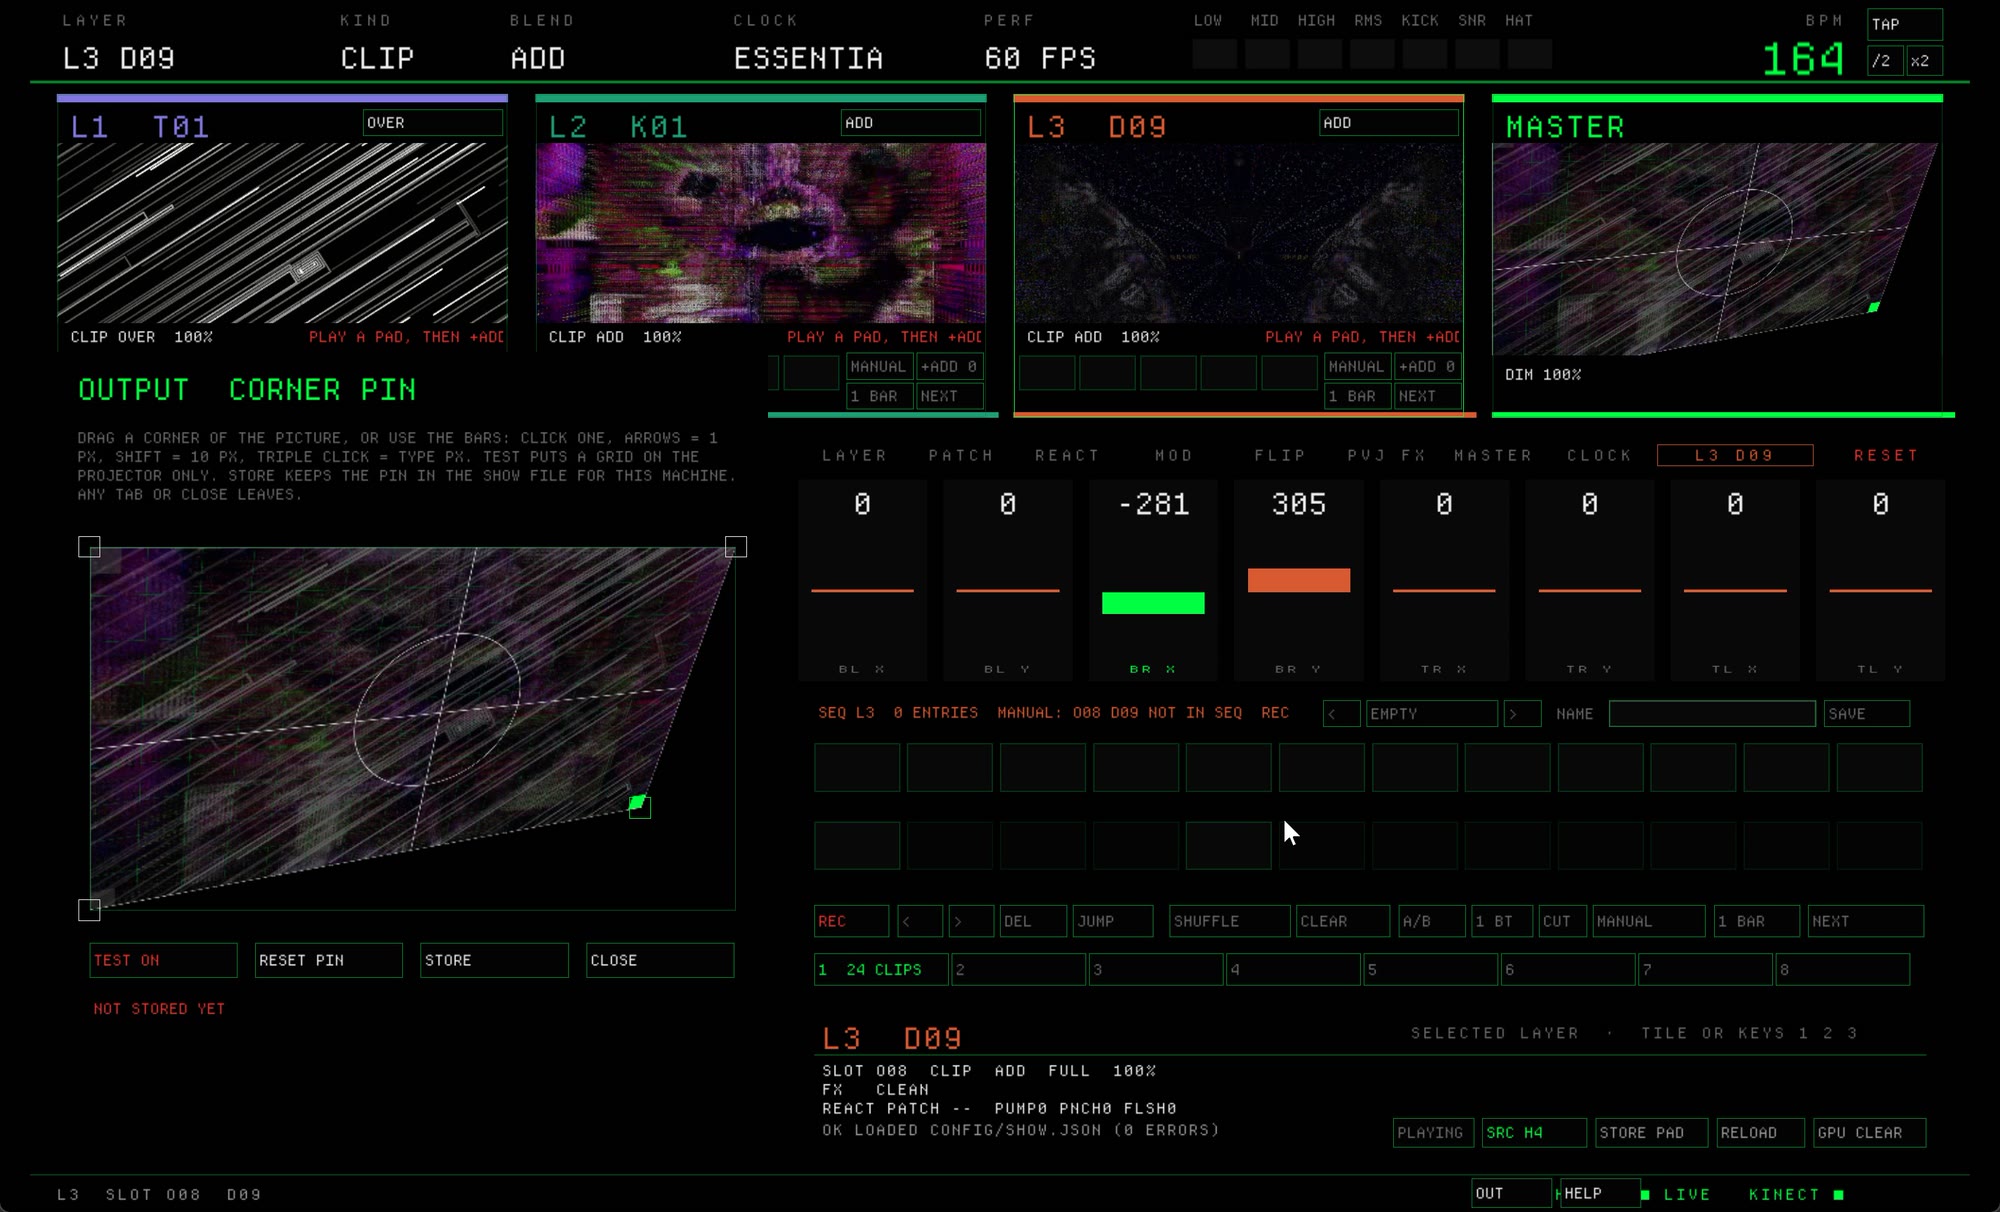
Task: Click the TAP tempo button
Action: [x=1905, y=24]
